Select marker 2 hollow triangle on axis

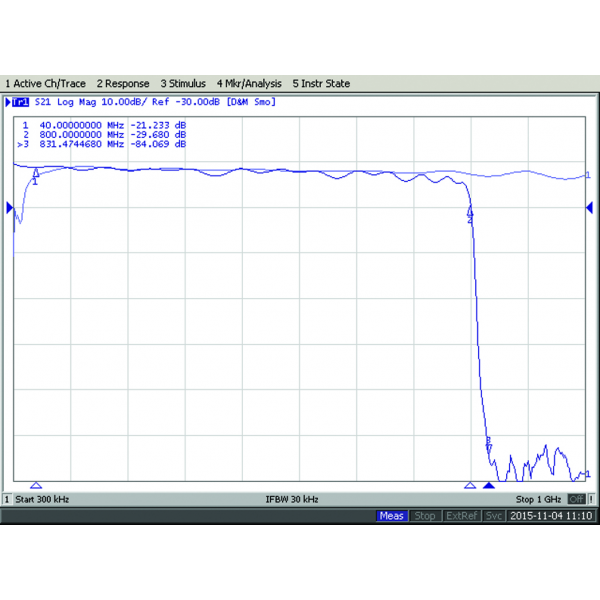(470, 484)
